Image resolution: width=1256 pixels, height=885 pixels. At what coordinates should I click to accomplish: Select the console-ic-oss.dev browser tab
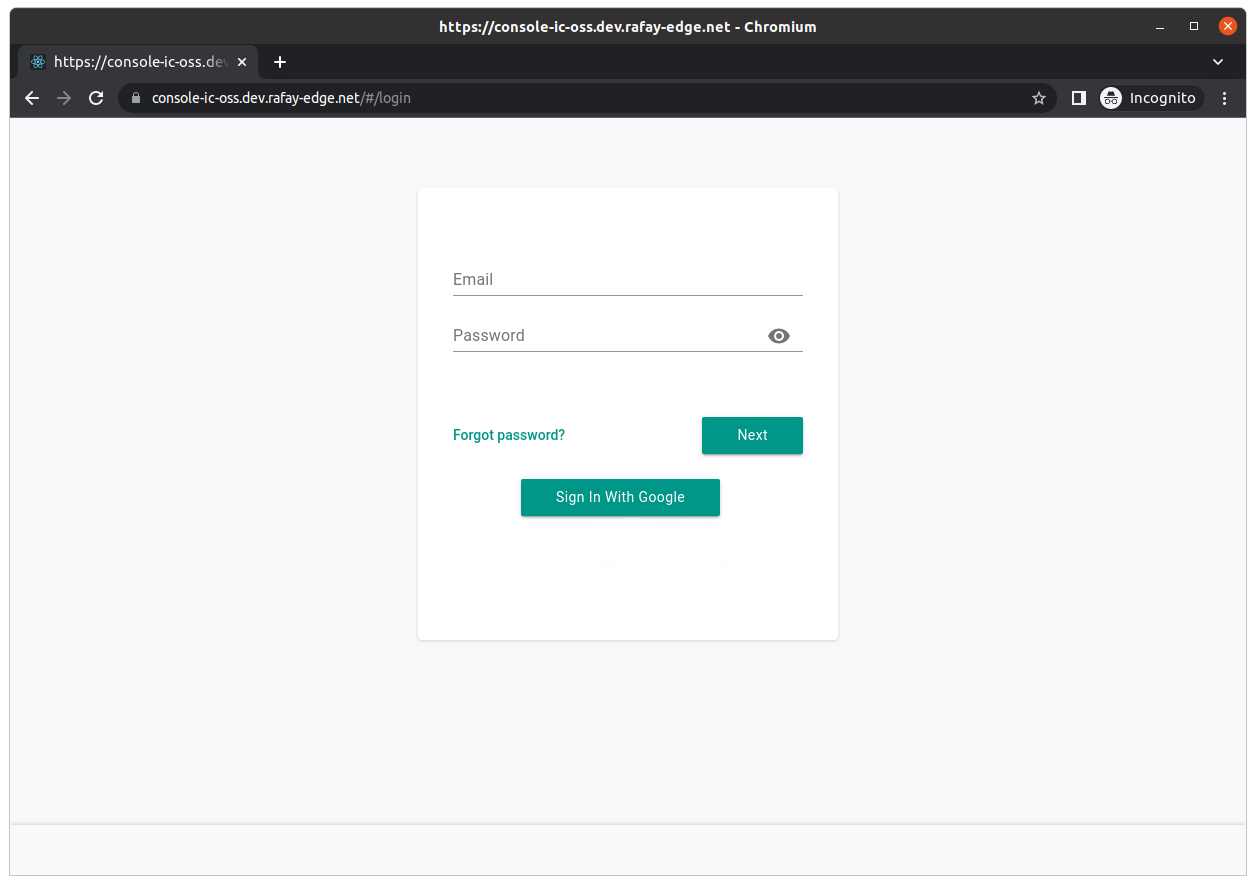coord(139,62)
